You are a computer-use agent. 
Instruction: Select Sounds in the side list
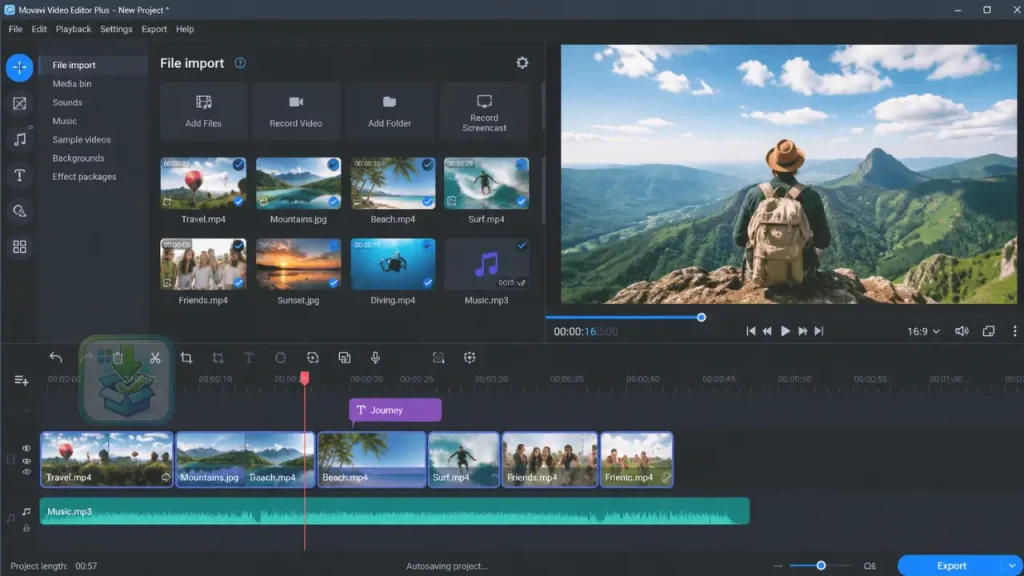click(67, 103)
